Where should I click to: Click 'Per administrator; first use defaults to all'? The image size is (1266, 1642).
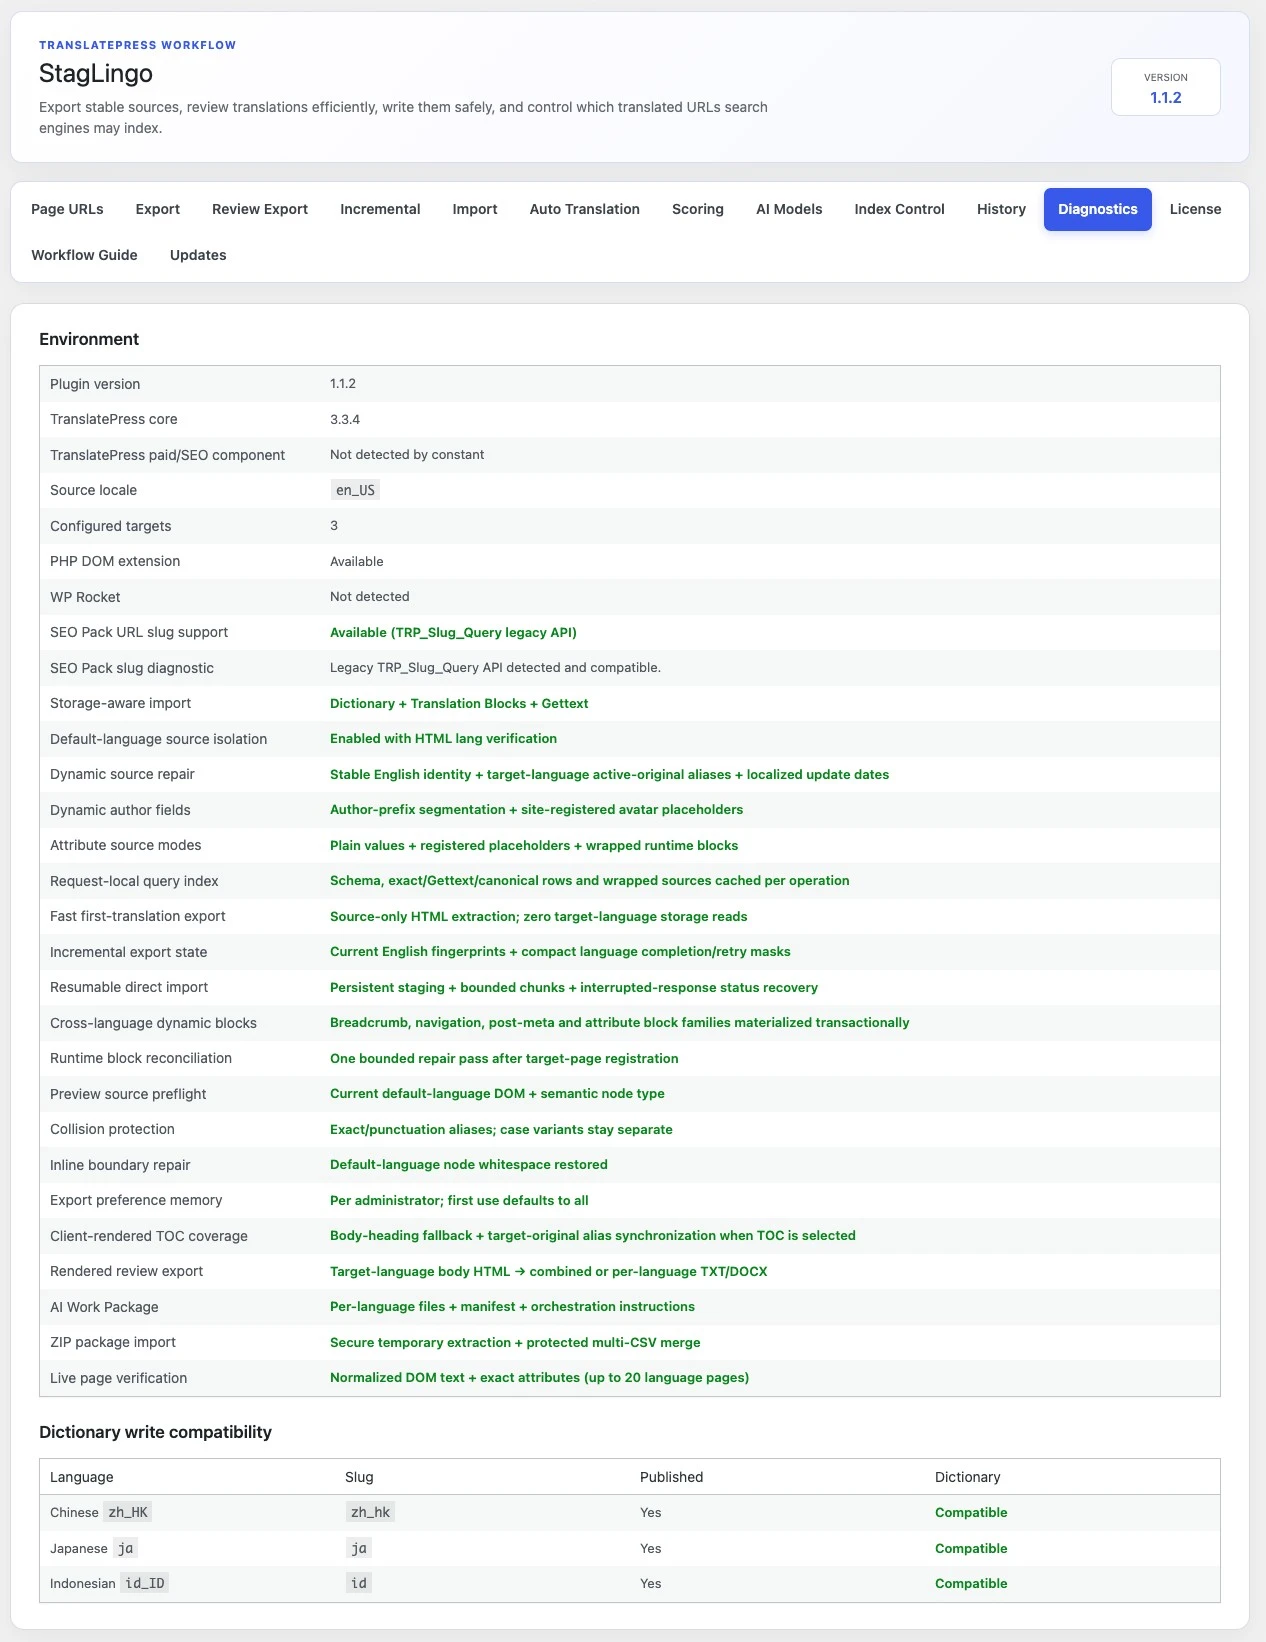[x=459, y=1200]
